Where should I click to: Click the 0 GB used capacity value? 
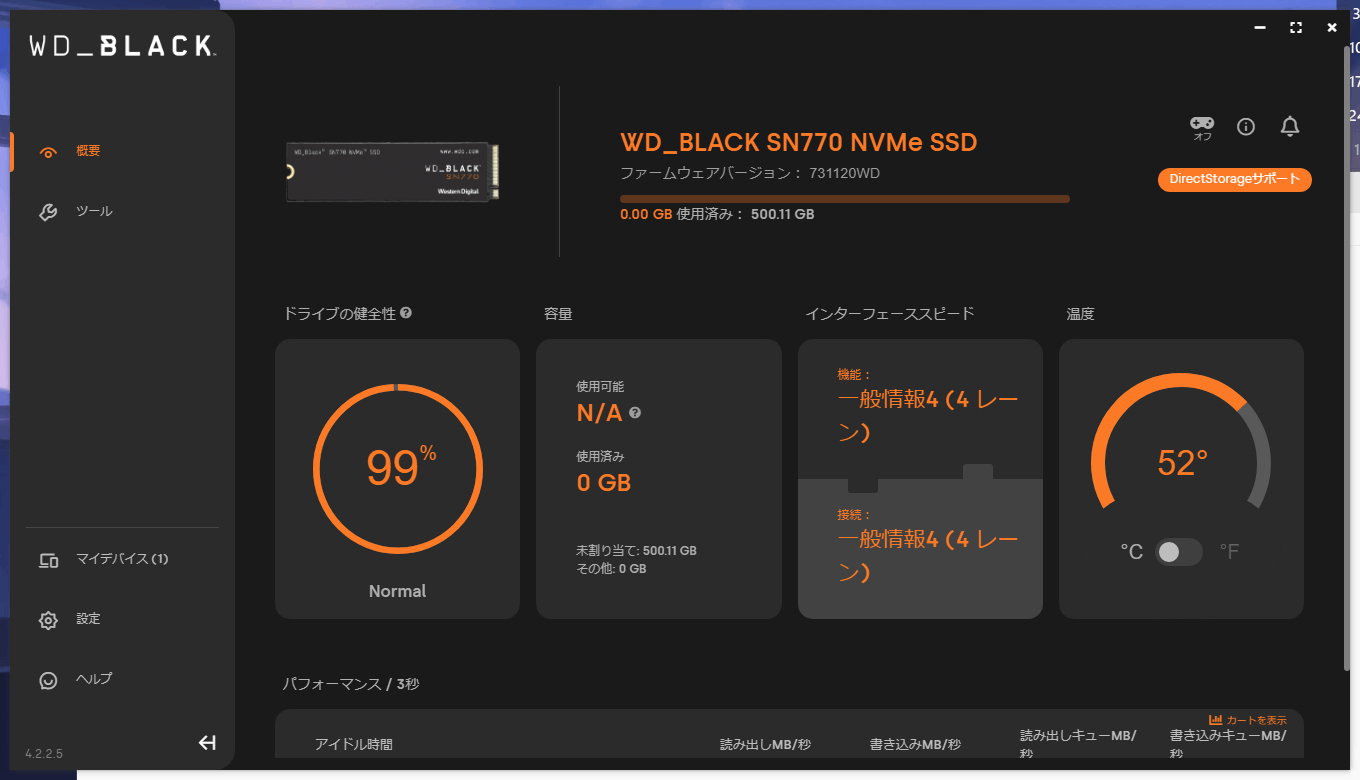(604, 483)
